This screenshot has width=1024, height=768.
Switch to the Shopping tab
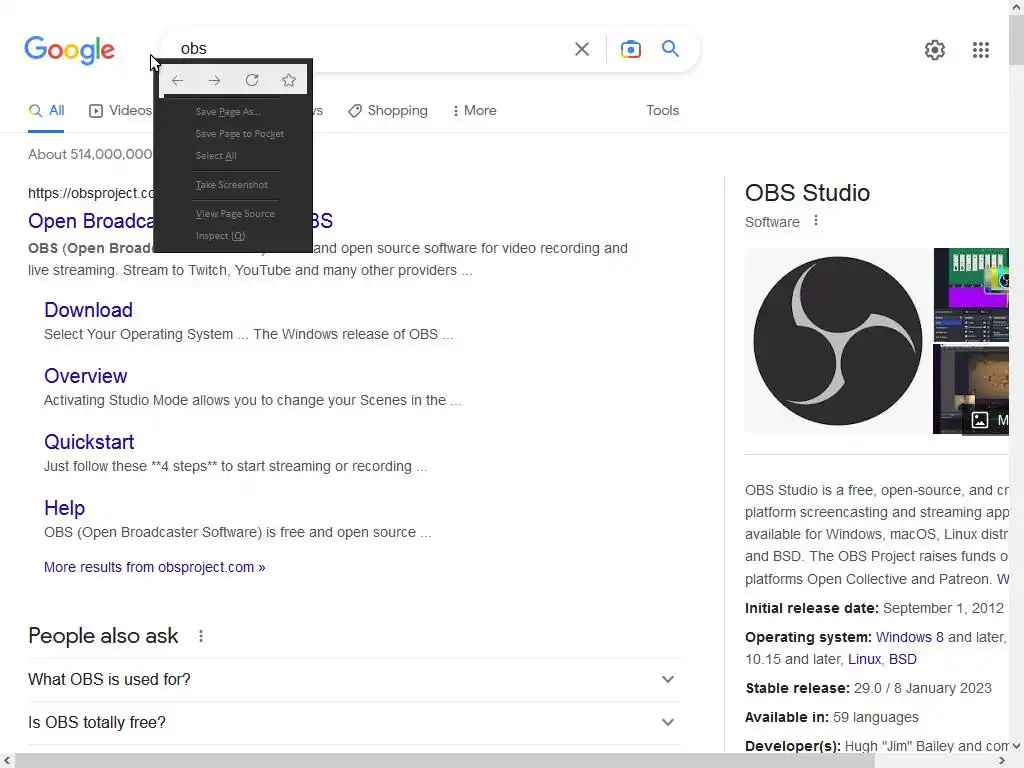388,111
